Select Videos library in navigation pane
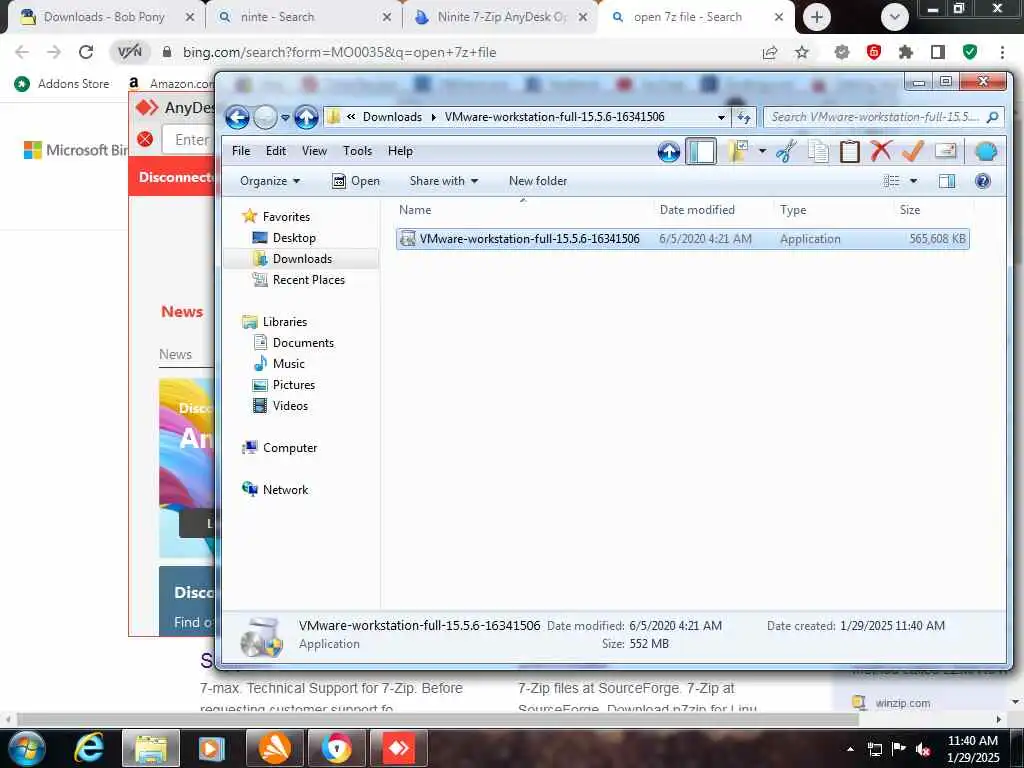 pos(290,406)
